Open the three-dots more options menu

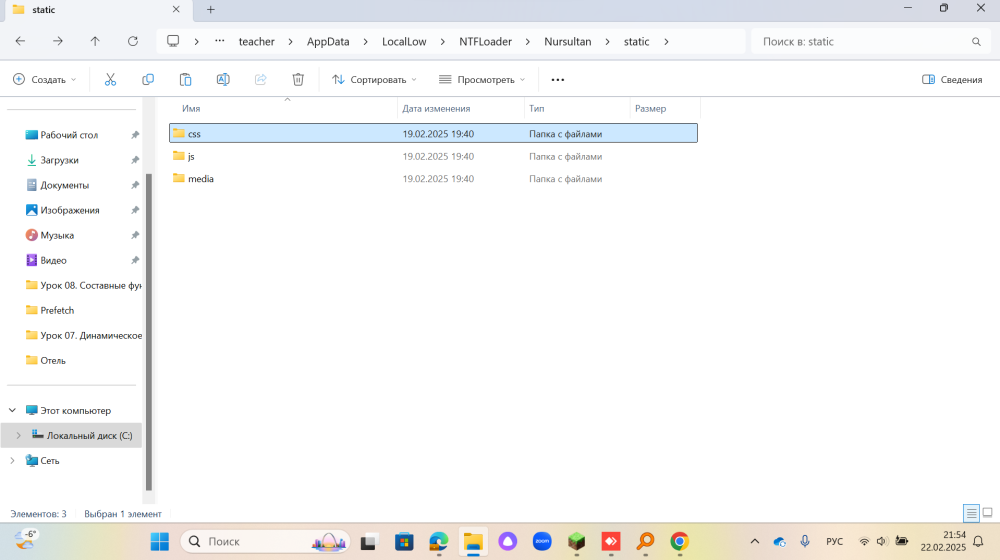(557, 80)
